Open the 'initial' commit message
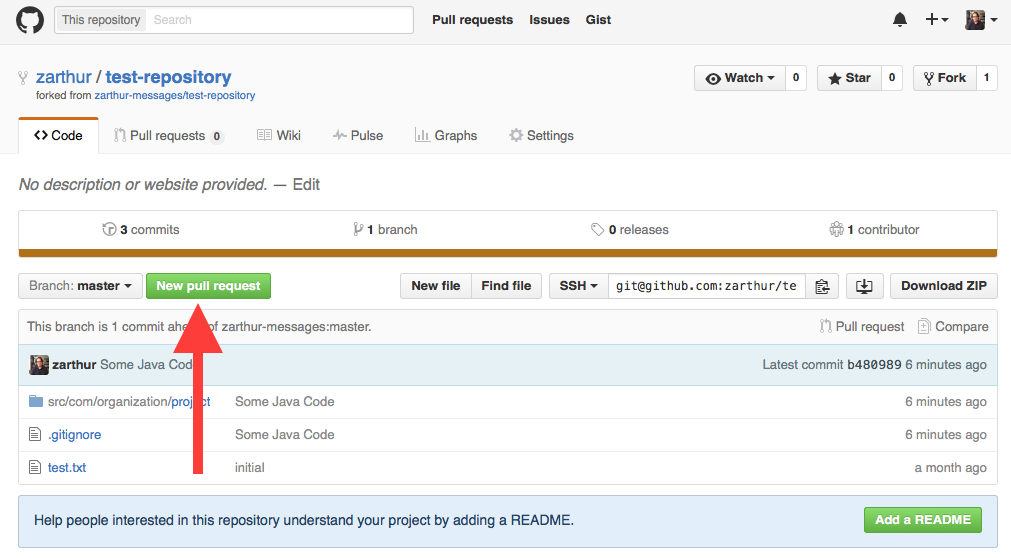The height and width of the screenshot is (558, 1011). (250, 468)
